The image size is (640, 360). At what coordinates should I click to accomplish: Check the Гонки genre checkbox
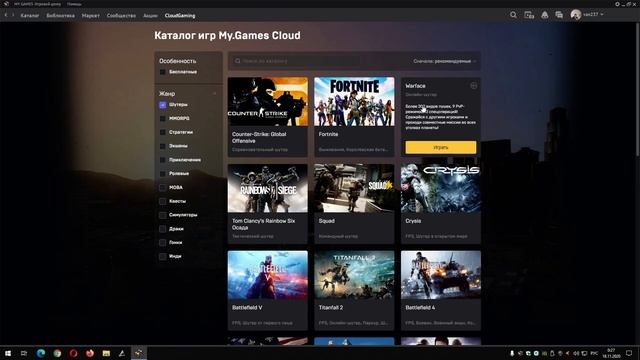(162, 242)
